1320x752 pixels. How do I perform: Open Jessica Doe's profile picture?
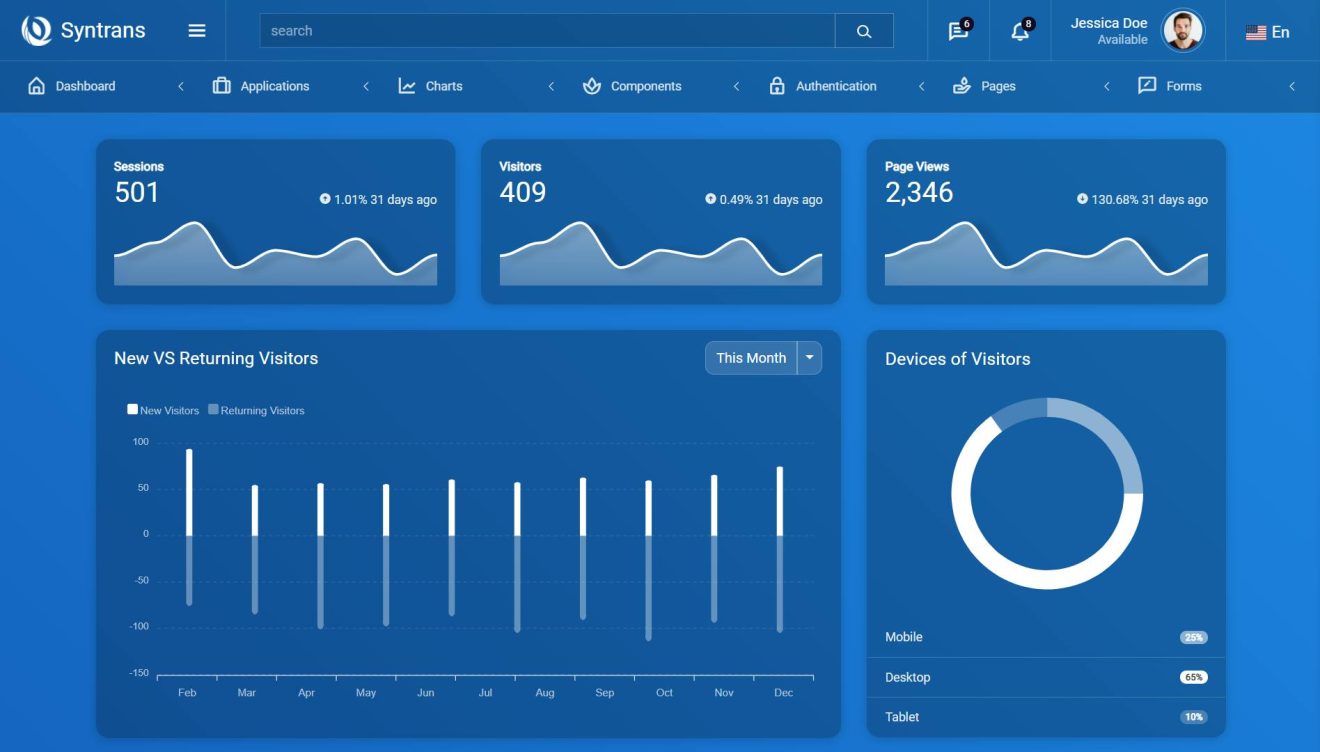click(1184, 30)
